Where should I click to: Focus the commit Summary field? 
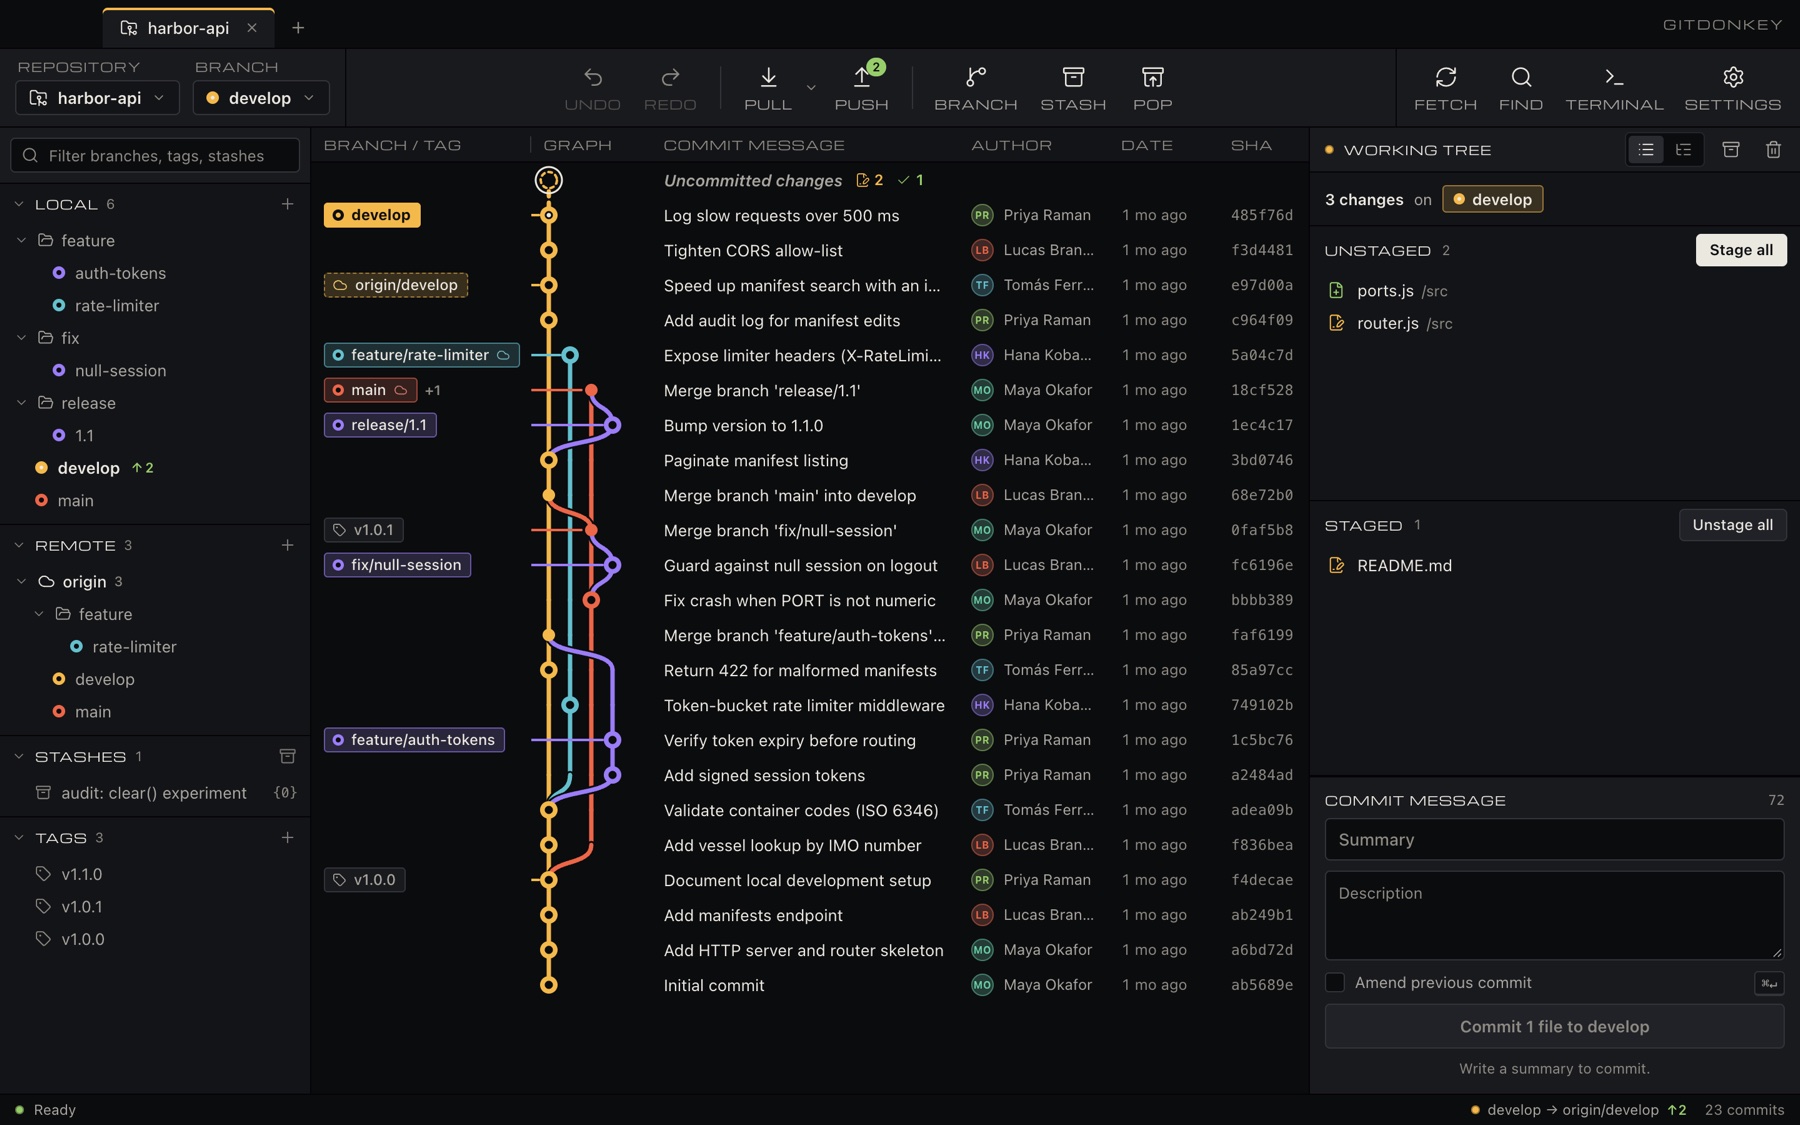(x=1554, y=840)
